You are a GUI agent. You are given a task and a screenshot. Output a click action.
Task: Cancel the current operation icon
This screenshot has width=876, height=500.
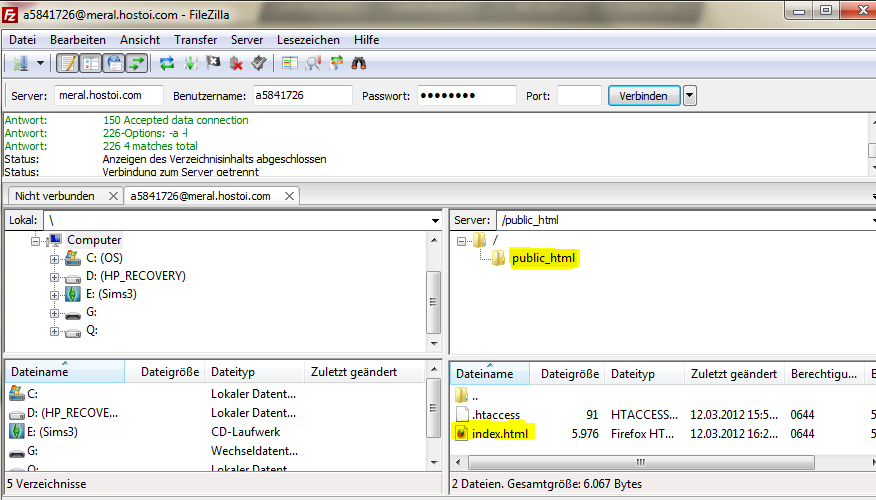click(213, 64)
